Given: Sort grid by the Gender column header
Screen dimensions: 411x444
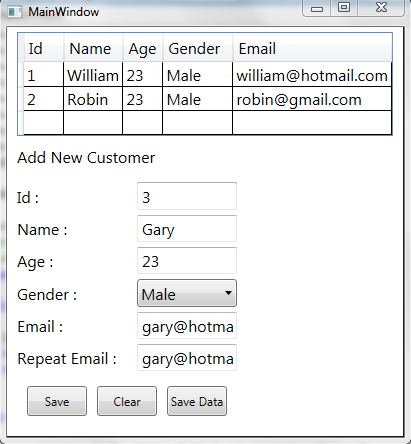Looking at the screenshot, I should 197,48.
